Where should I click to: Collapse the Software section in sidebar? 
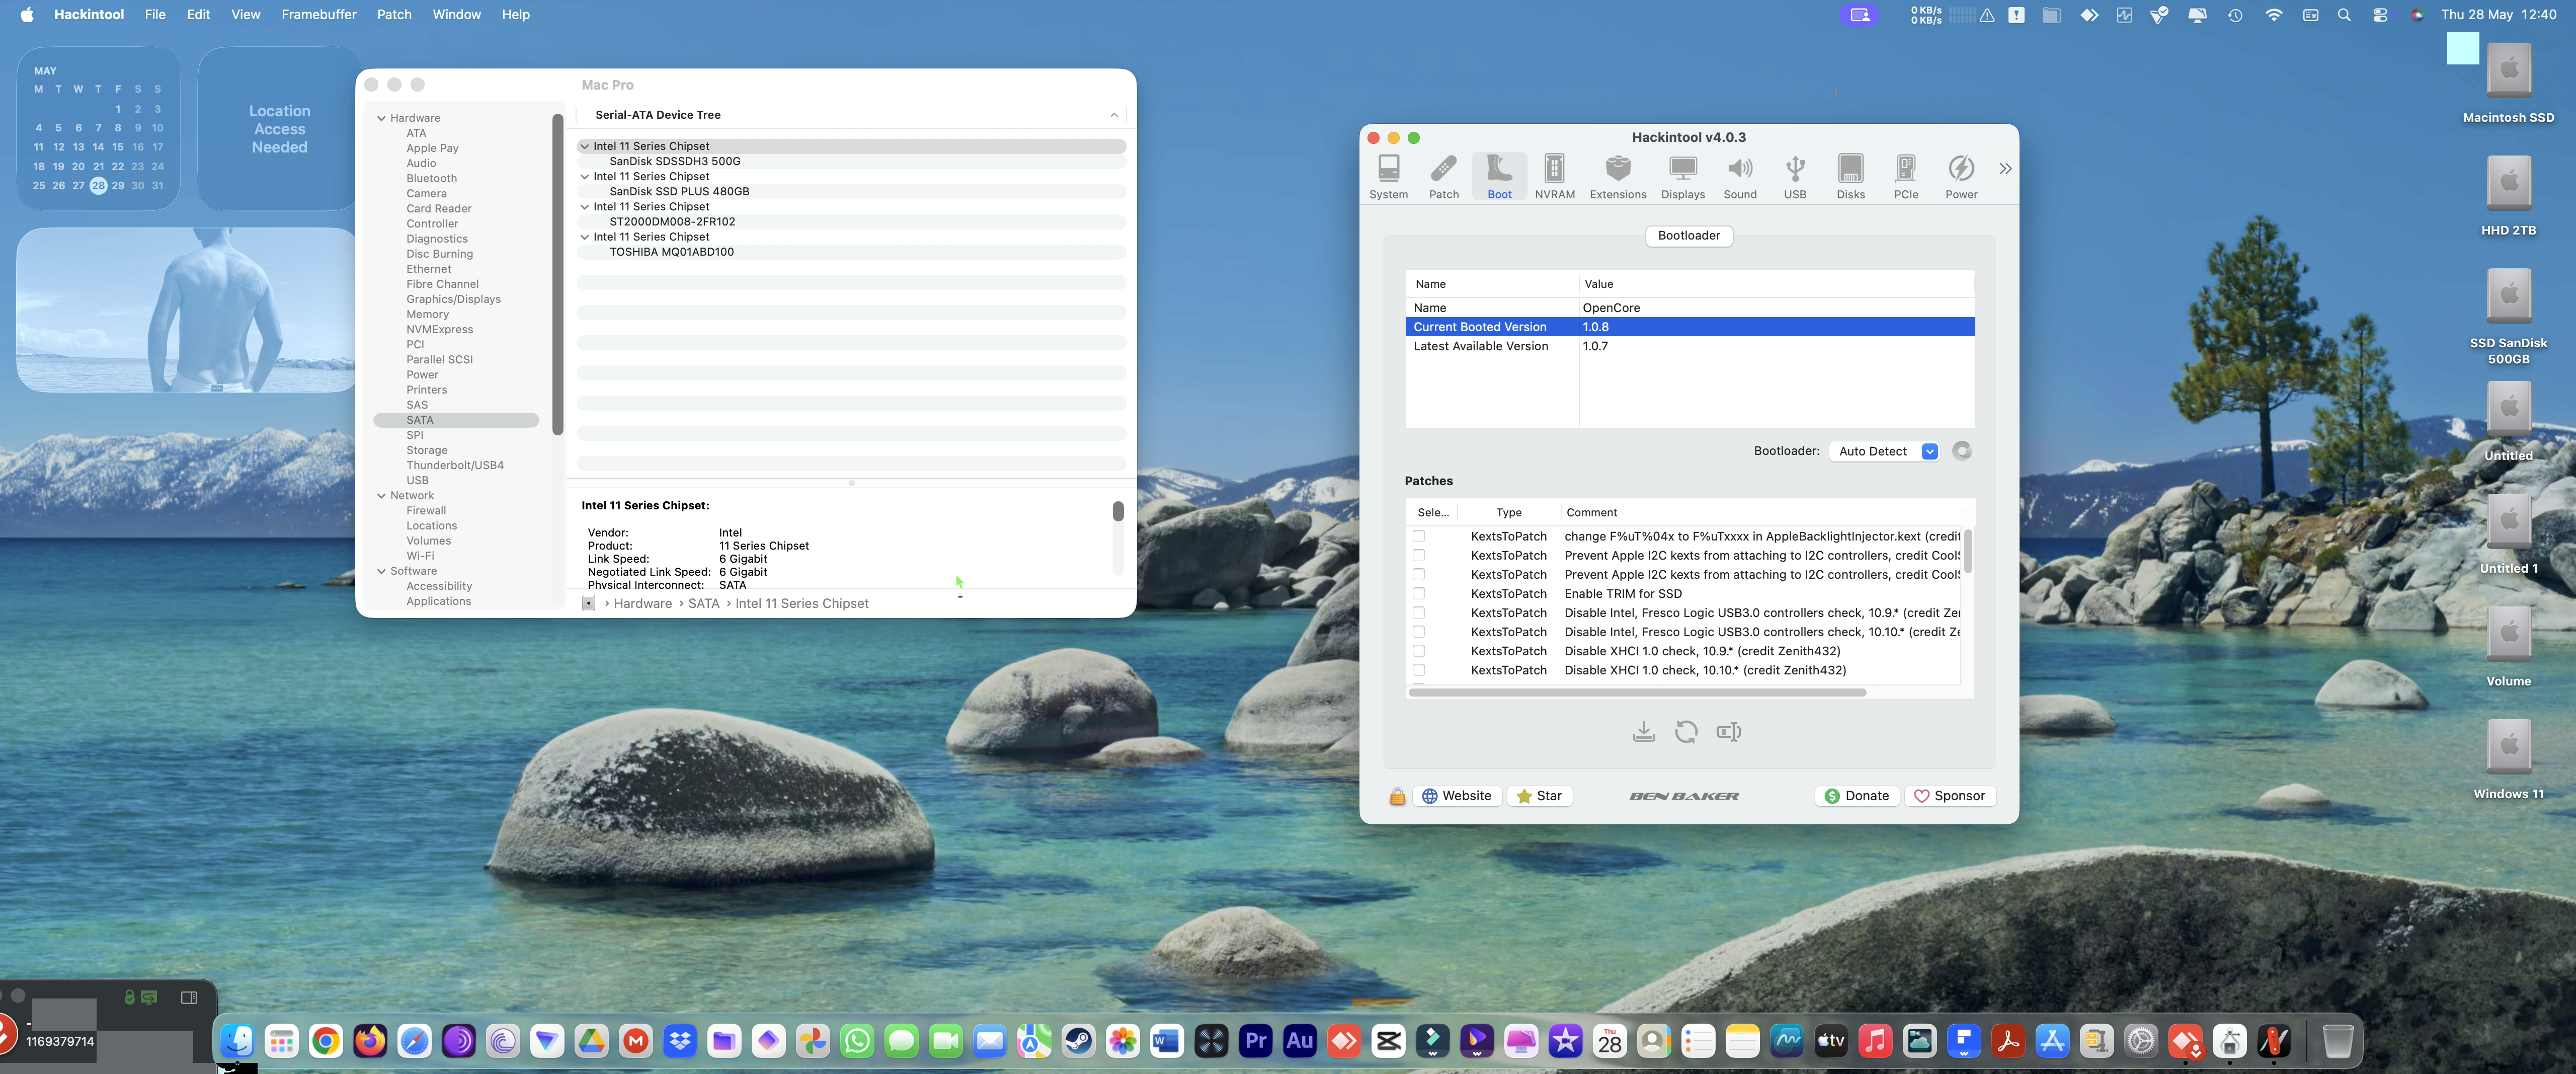click(381, 571)
